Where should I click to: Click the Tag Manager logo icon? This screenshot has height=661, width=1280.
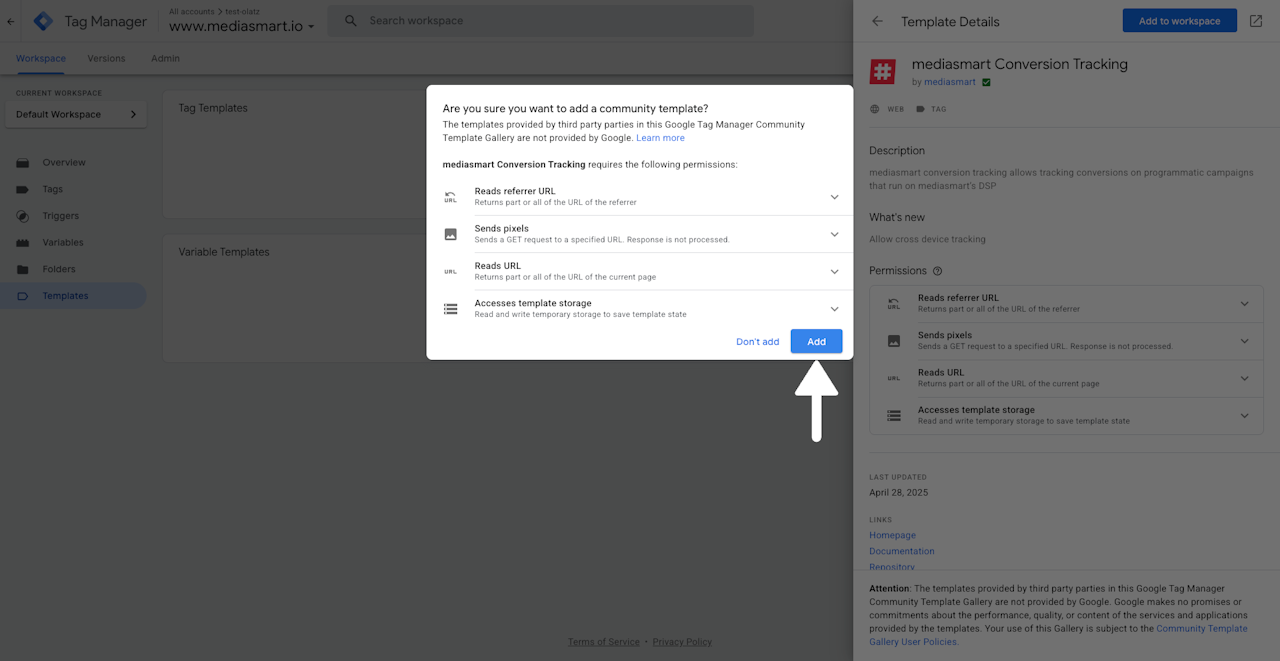[43, 21]
